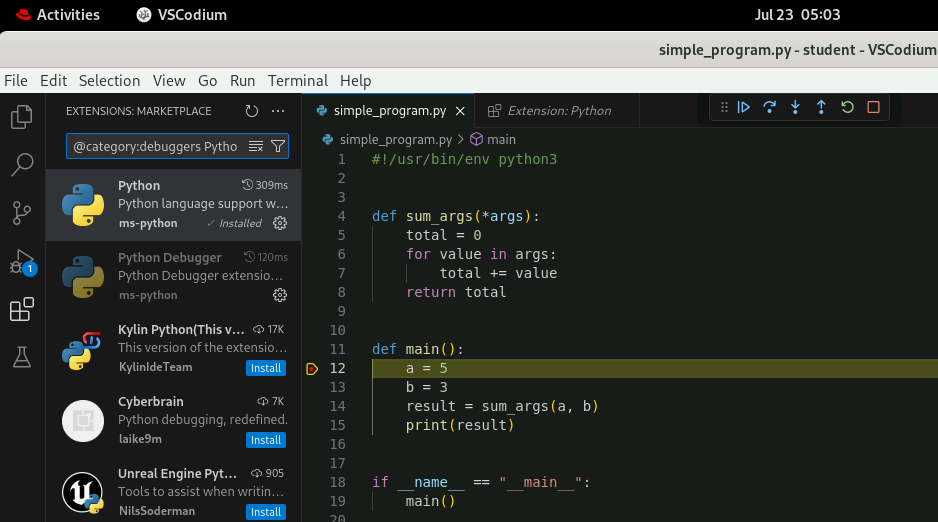Click Step Out in the debug toolbar
This screenshot has width=938, height=522.
tap(821, 107)
